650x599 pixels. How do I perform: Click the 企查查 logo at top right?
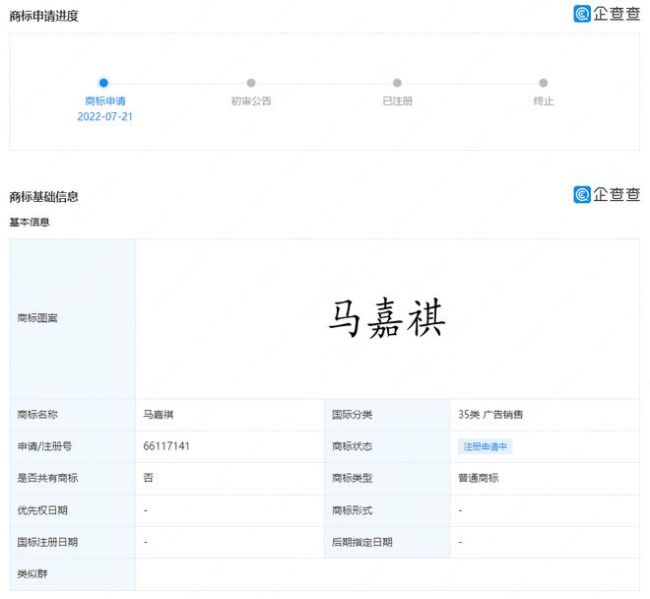point(606,14)
